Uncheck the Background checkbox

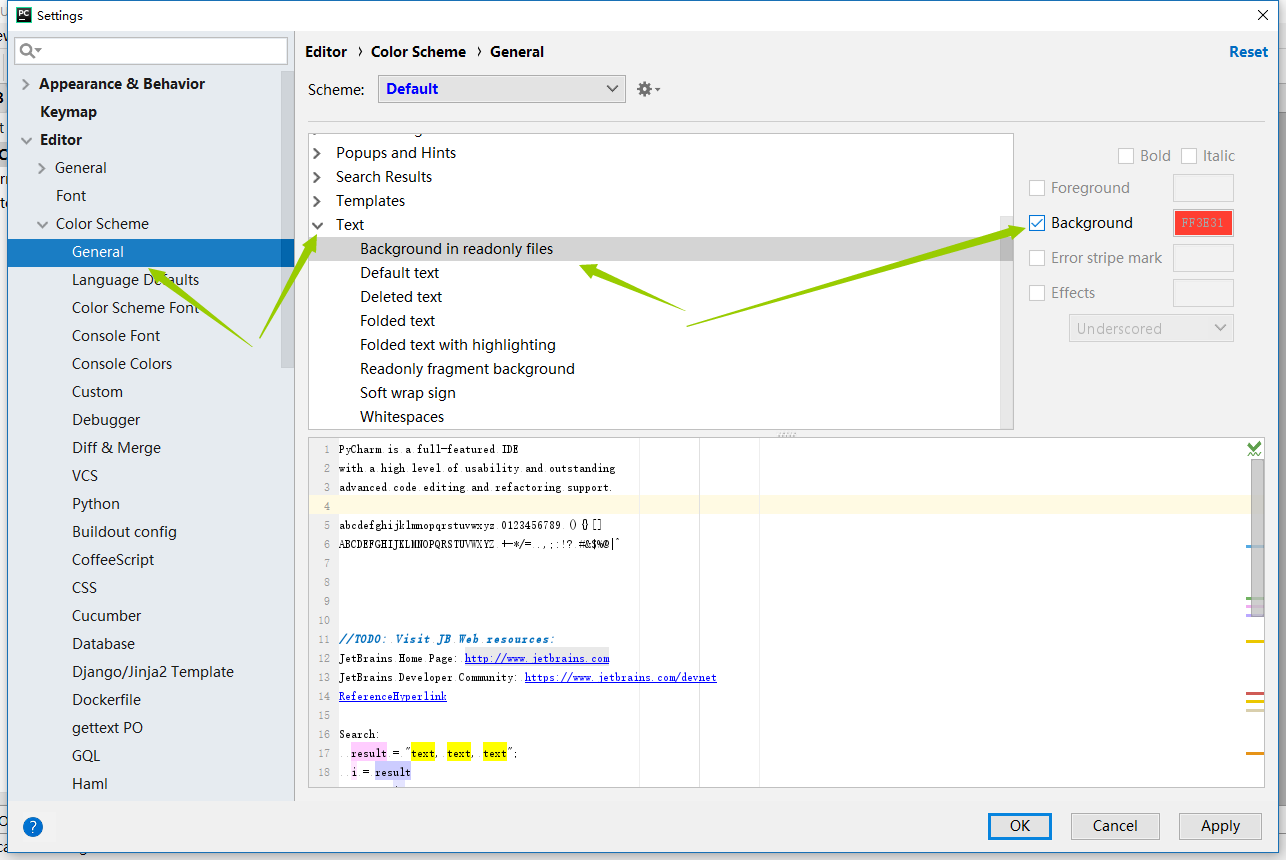1037,223
